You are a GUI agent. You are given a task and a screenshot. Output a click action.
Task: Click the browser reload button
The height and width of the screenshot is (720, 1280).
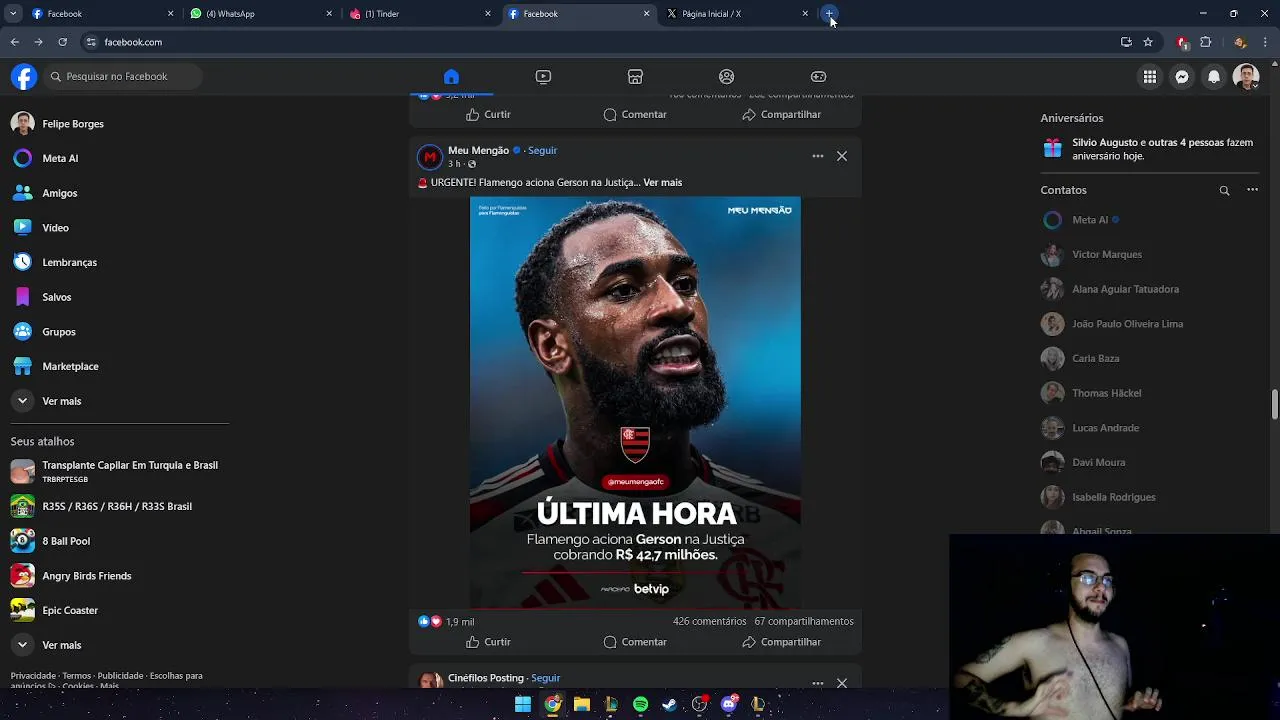point(62,42)
